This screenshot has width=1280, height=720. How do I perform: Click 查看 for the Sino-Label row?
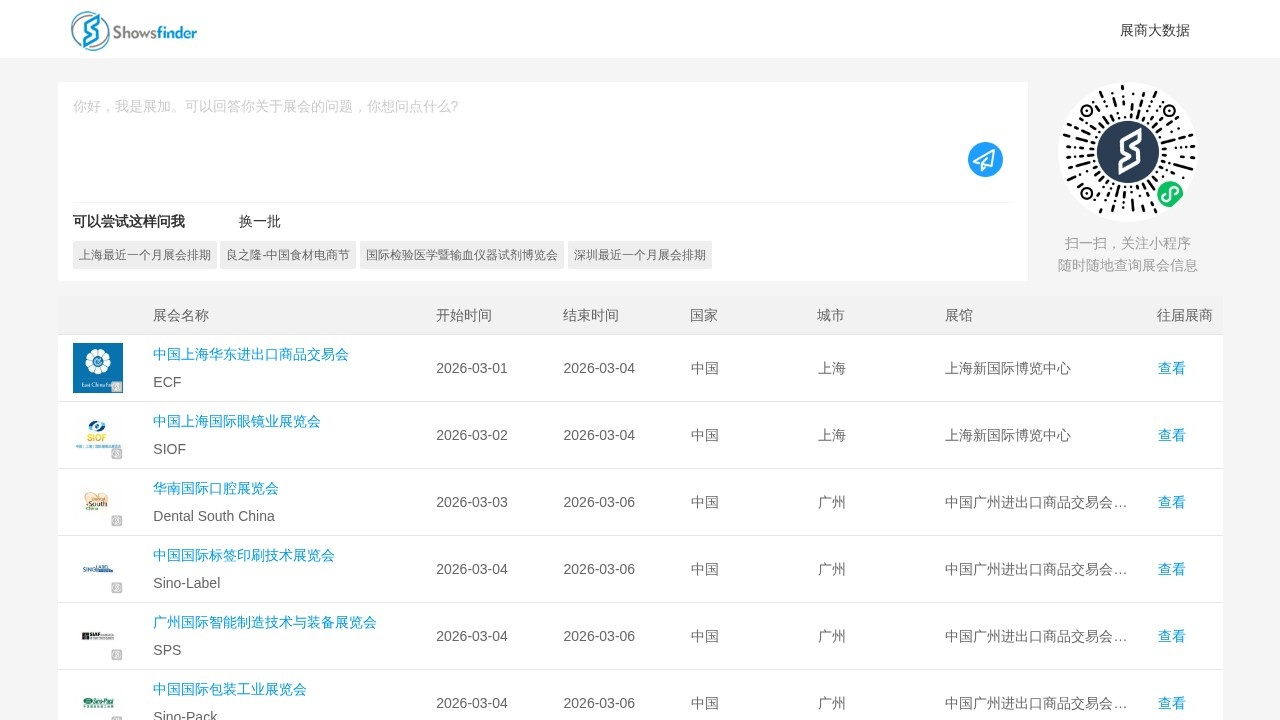[1171, 569]
